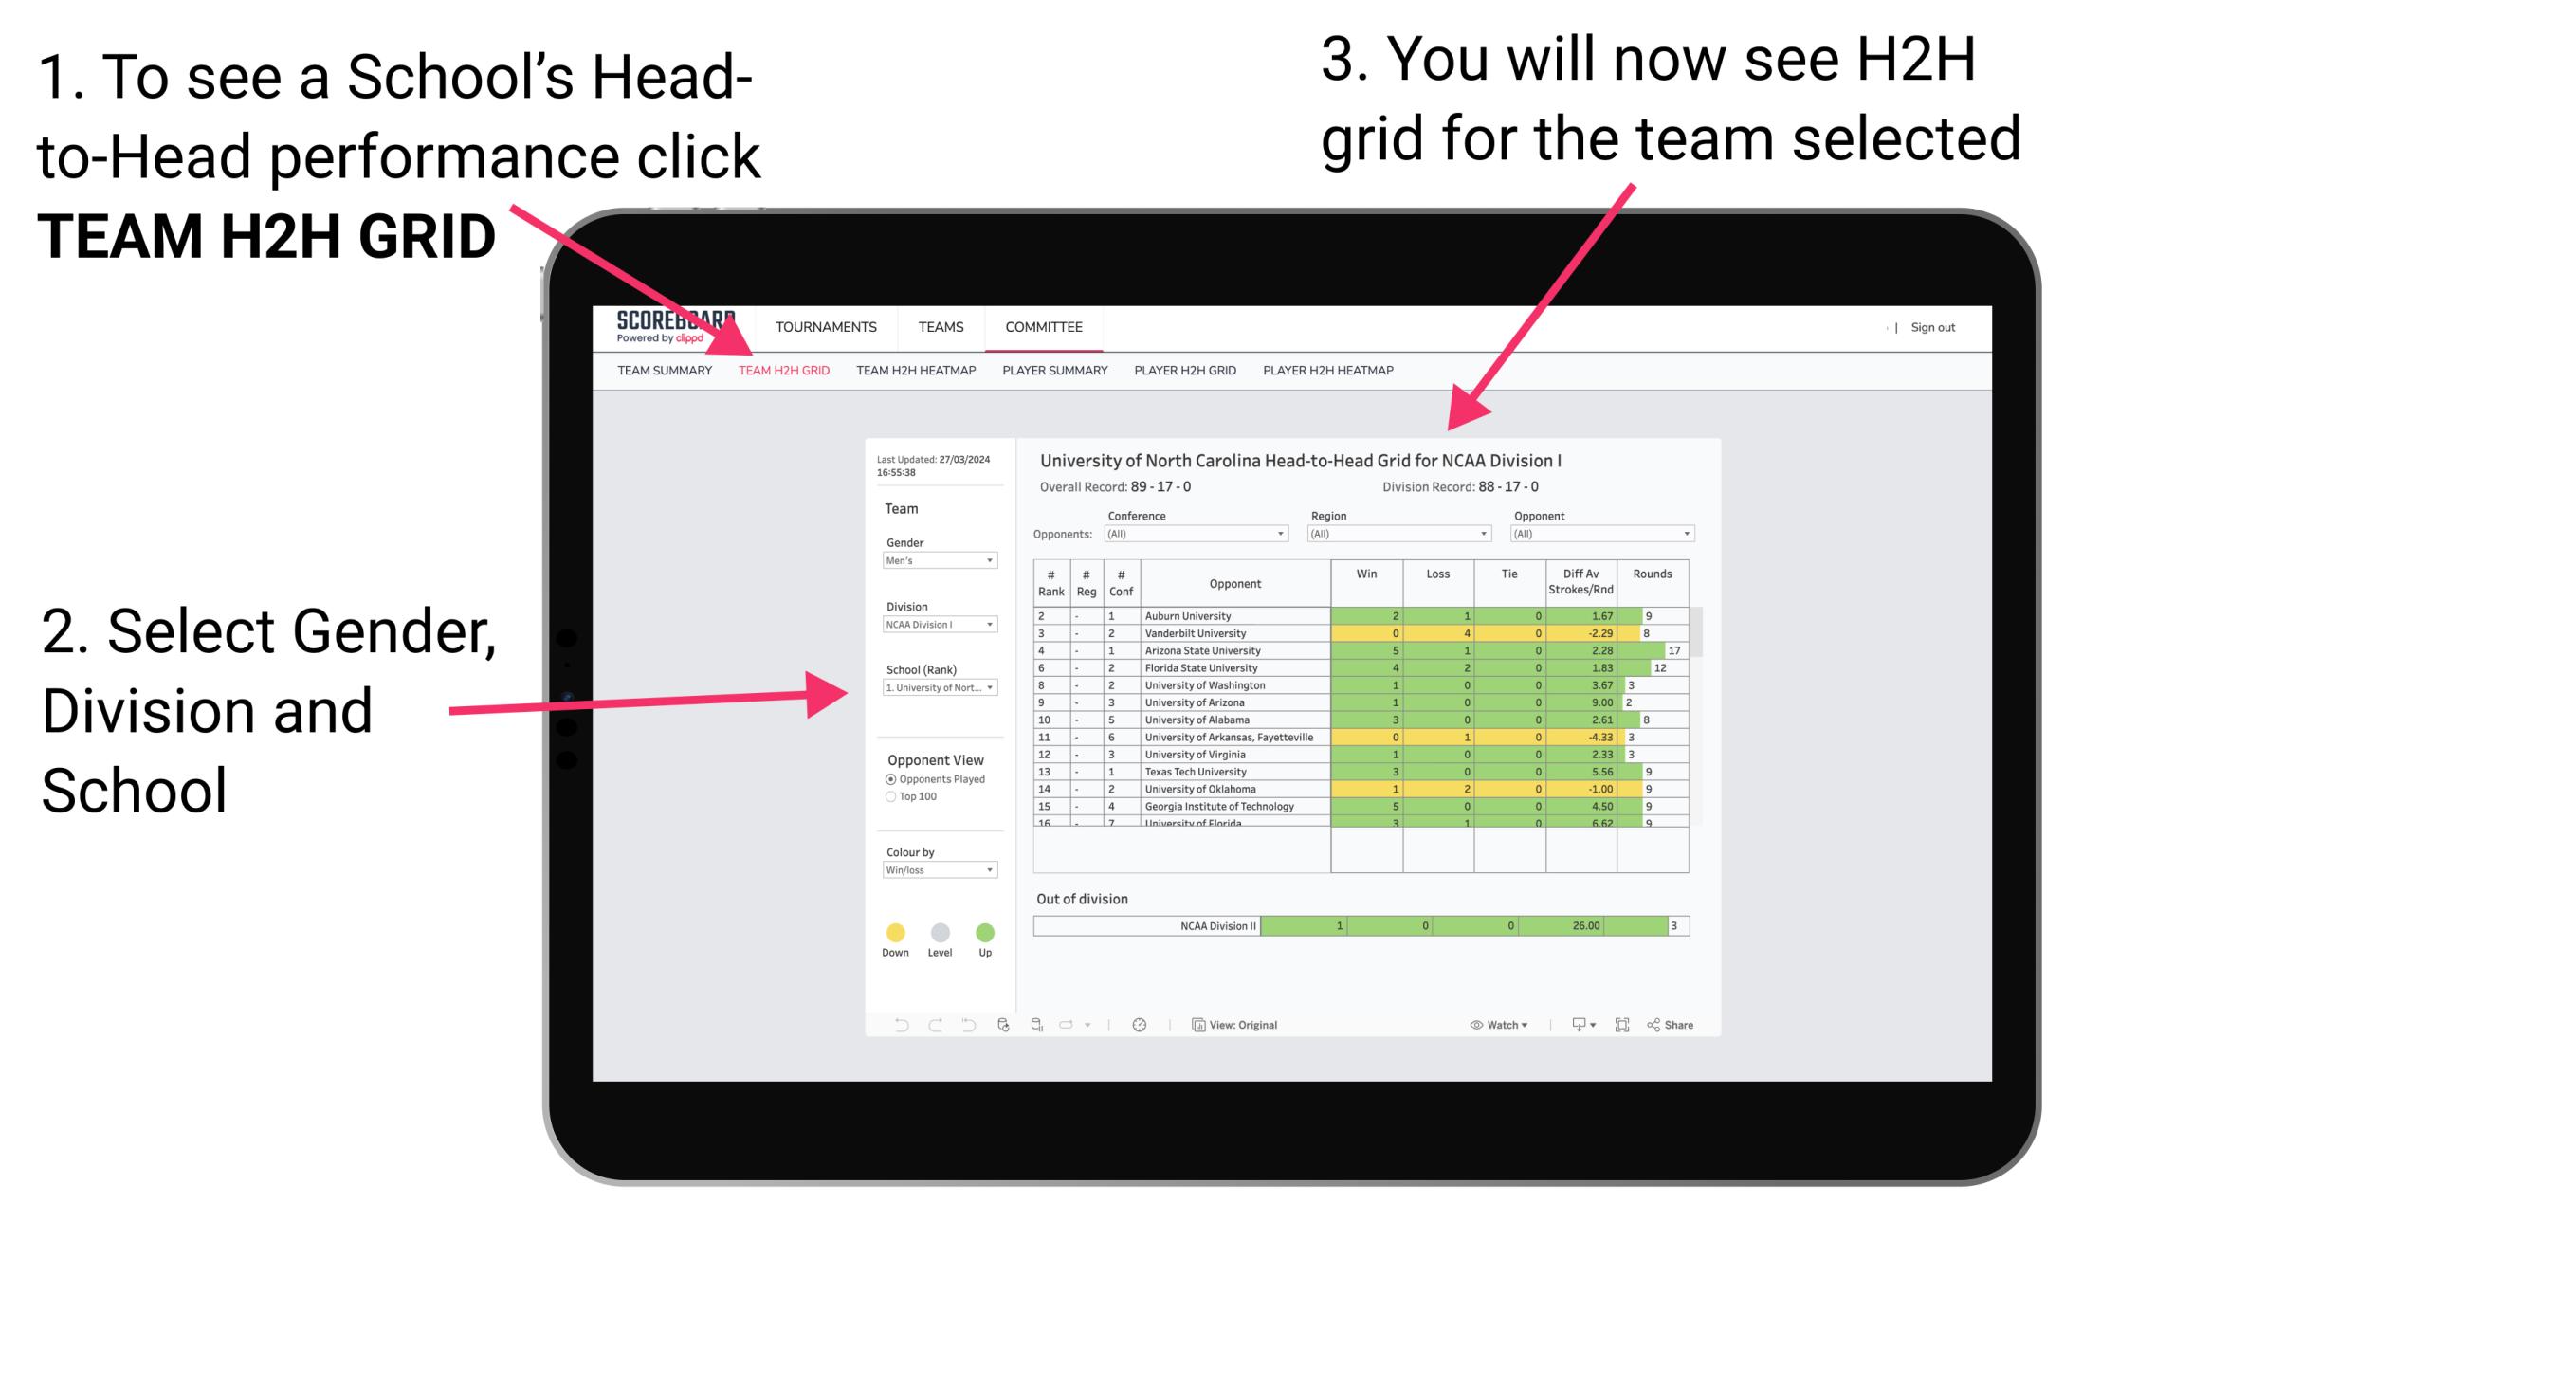2576x1386 pixels.
Task: Click the clock/history icon
Action: click(x=1139, y=1024)
